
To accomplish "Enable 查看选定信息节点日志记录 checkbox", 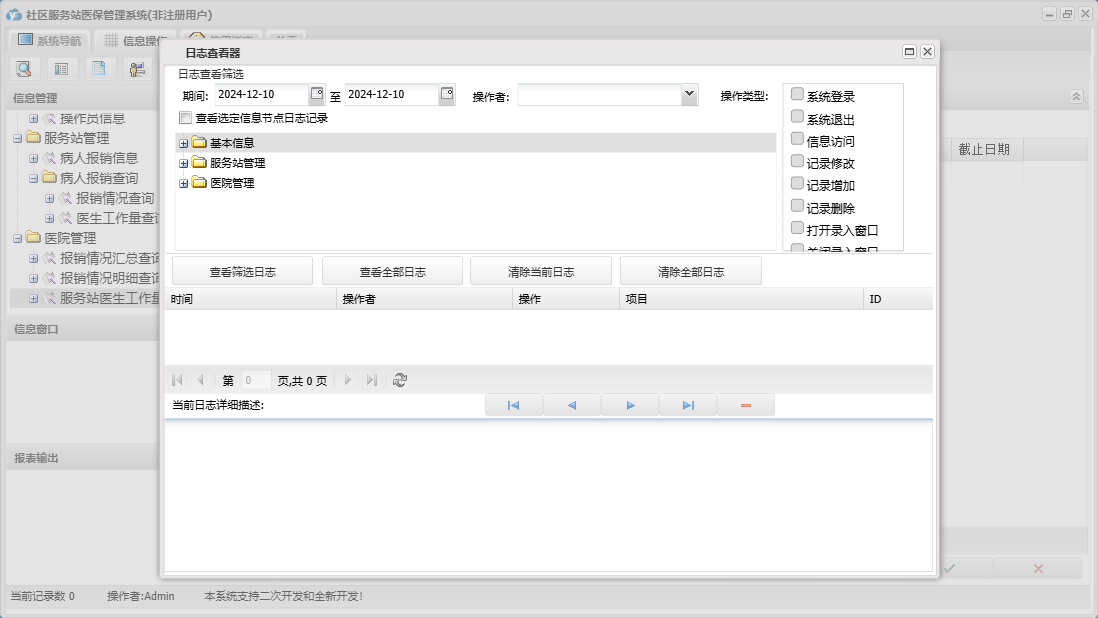I will pos(185,118).
